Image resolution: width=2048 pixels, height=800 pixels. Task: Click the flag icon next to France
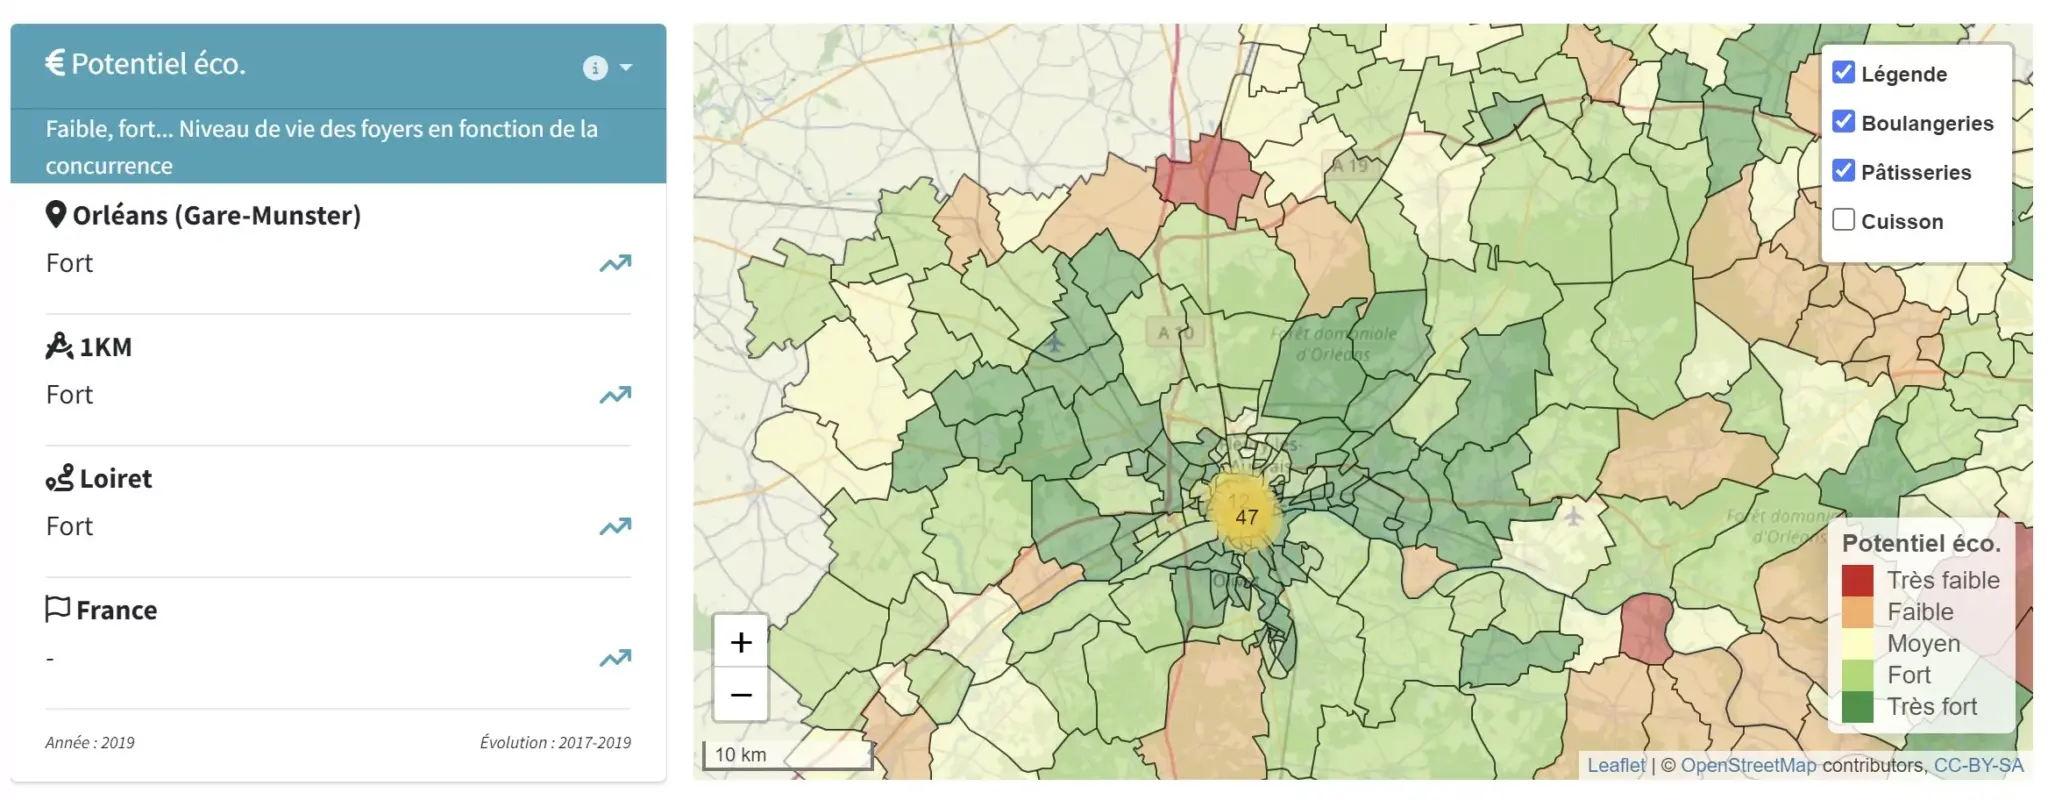click(x=57, y=609)
